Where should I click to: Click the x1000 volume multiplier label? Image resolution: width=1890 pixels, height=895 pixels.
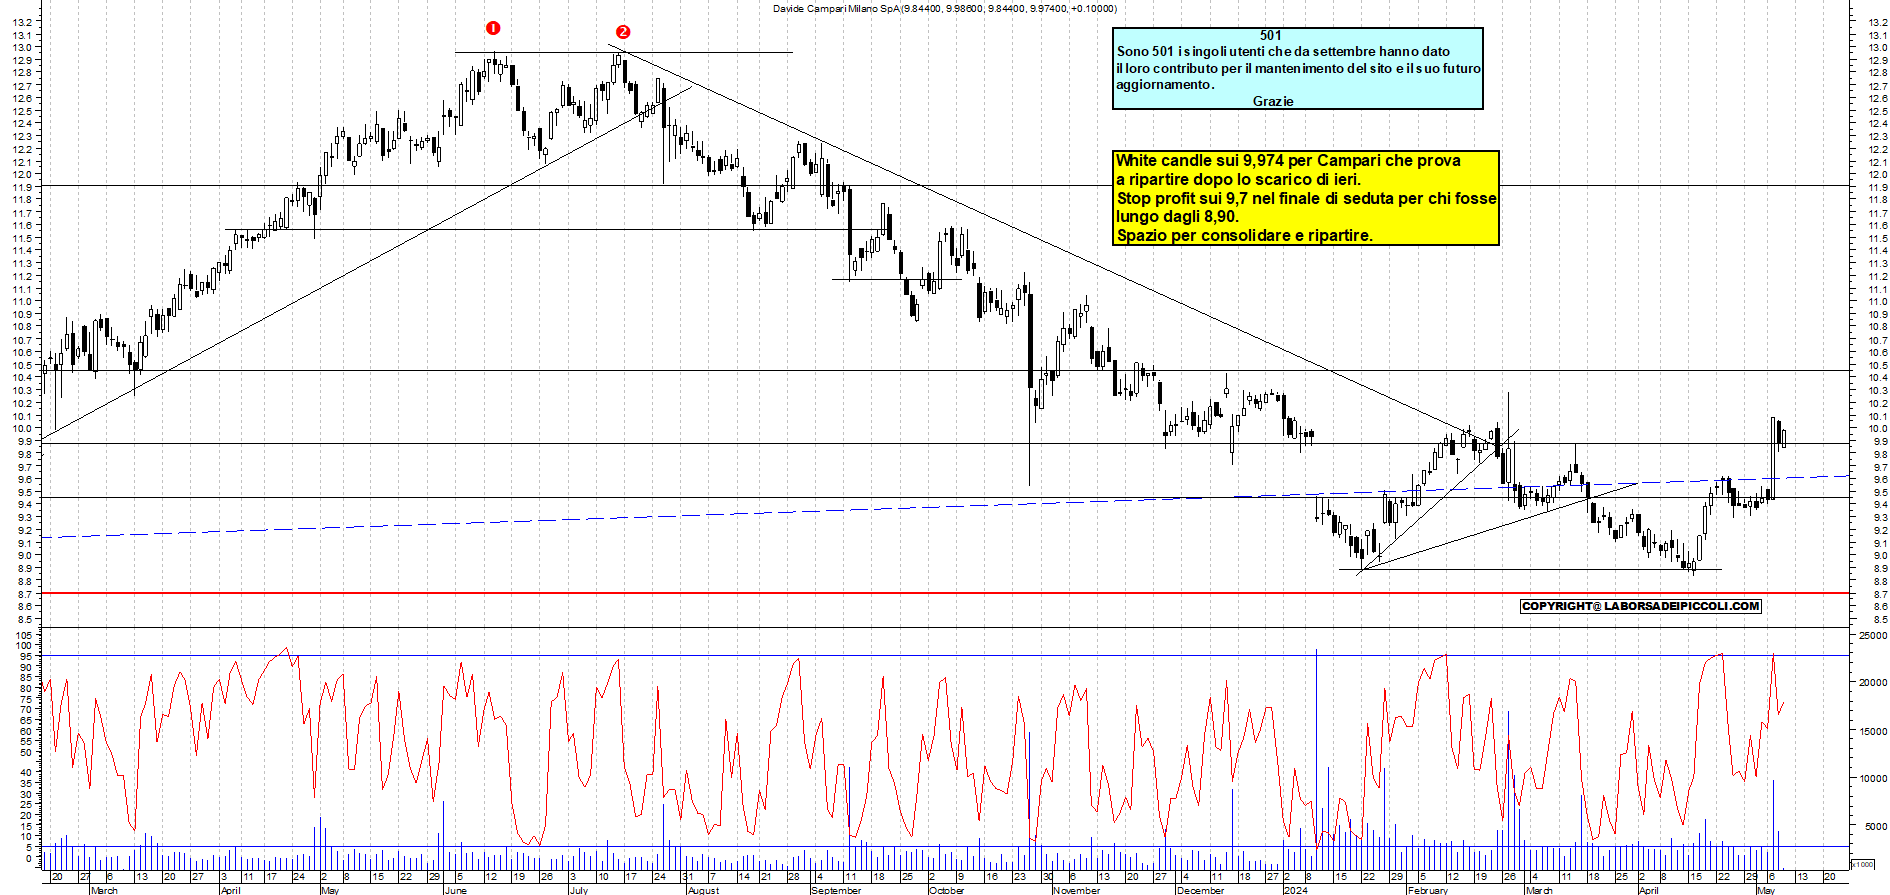point(1863,864)
